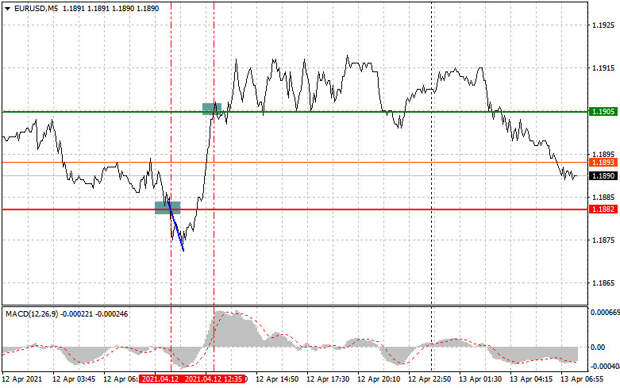The image size is (620, 388).
Task: Click the 1.1865 price scale value
Action: [603, 283]
